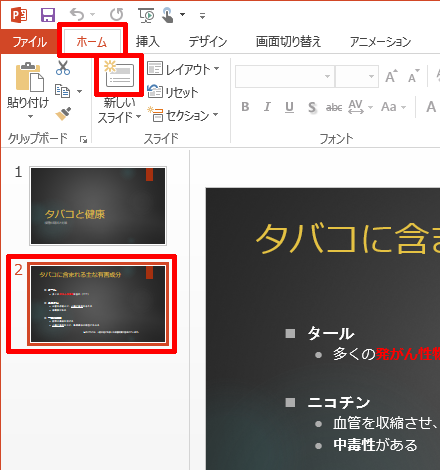Click the Undo arrow icon
Screen dimensions: 440x470
[77, 15]
